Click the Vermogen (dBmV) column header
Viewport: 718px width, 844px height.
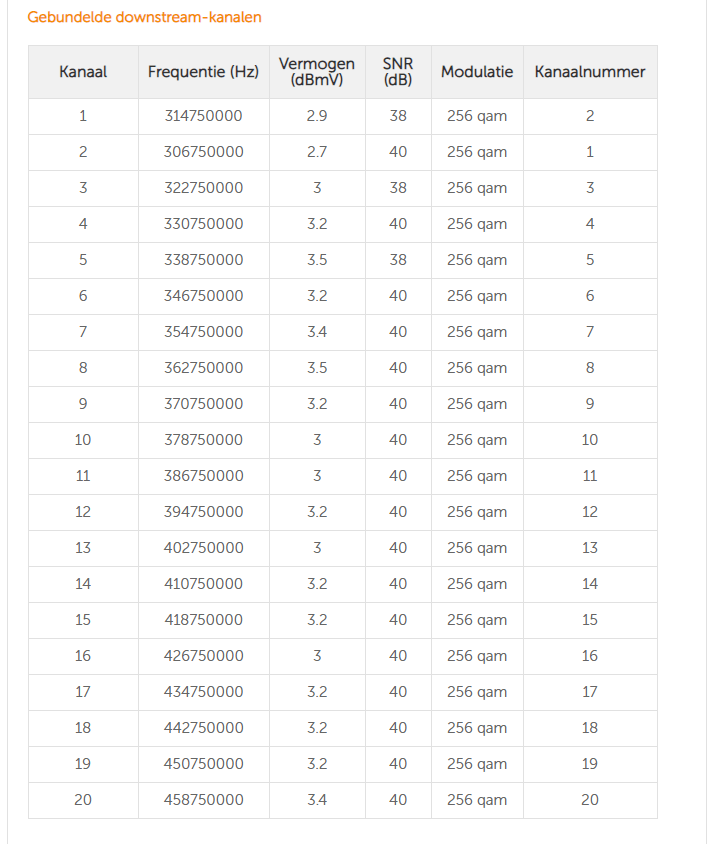tap(317, 72)
